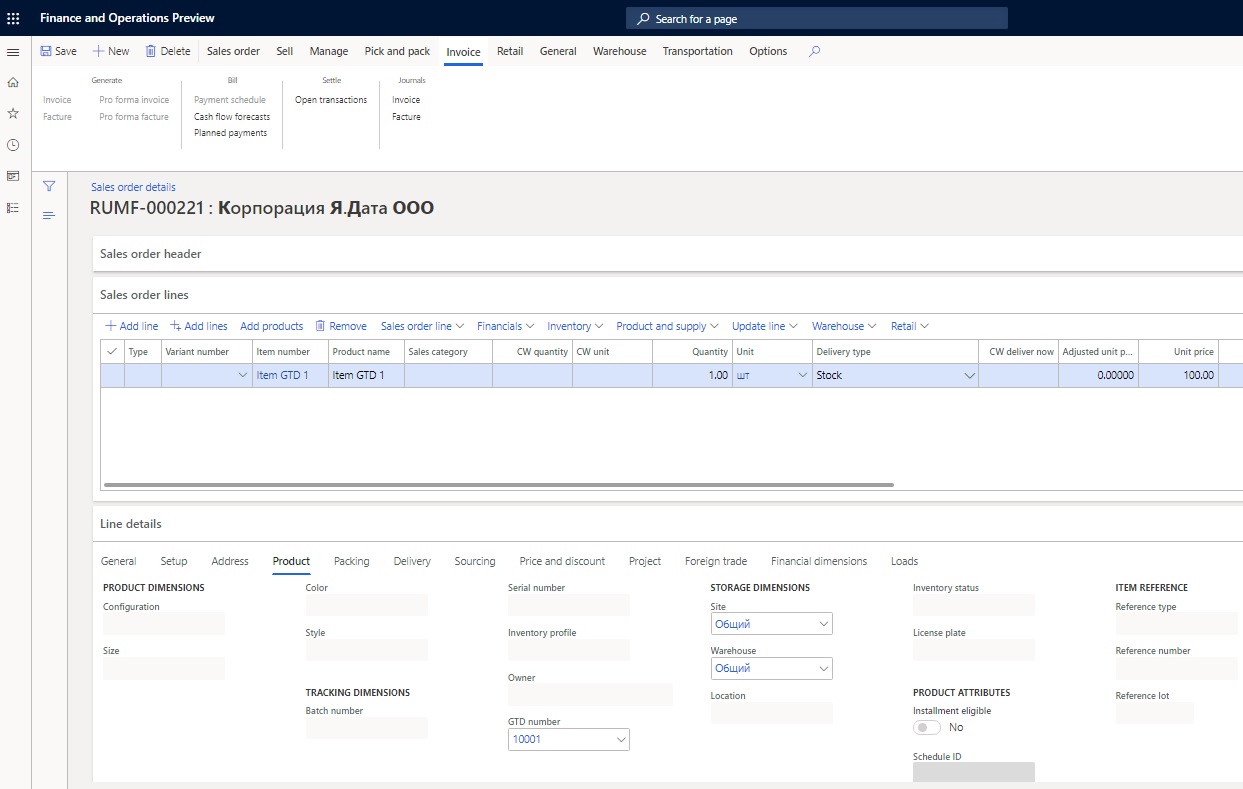
Task: Expand the hamburger navigation pane
Action: [x=13, y=52]
